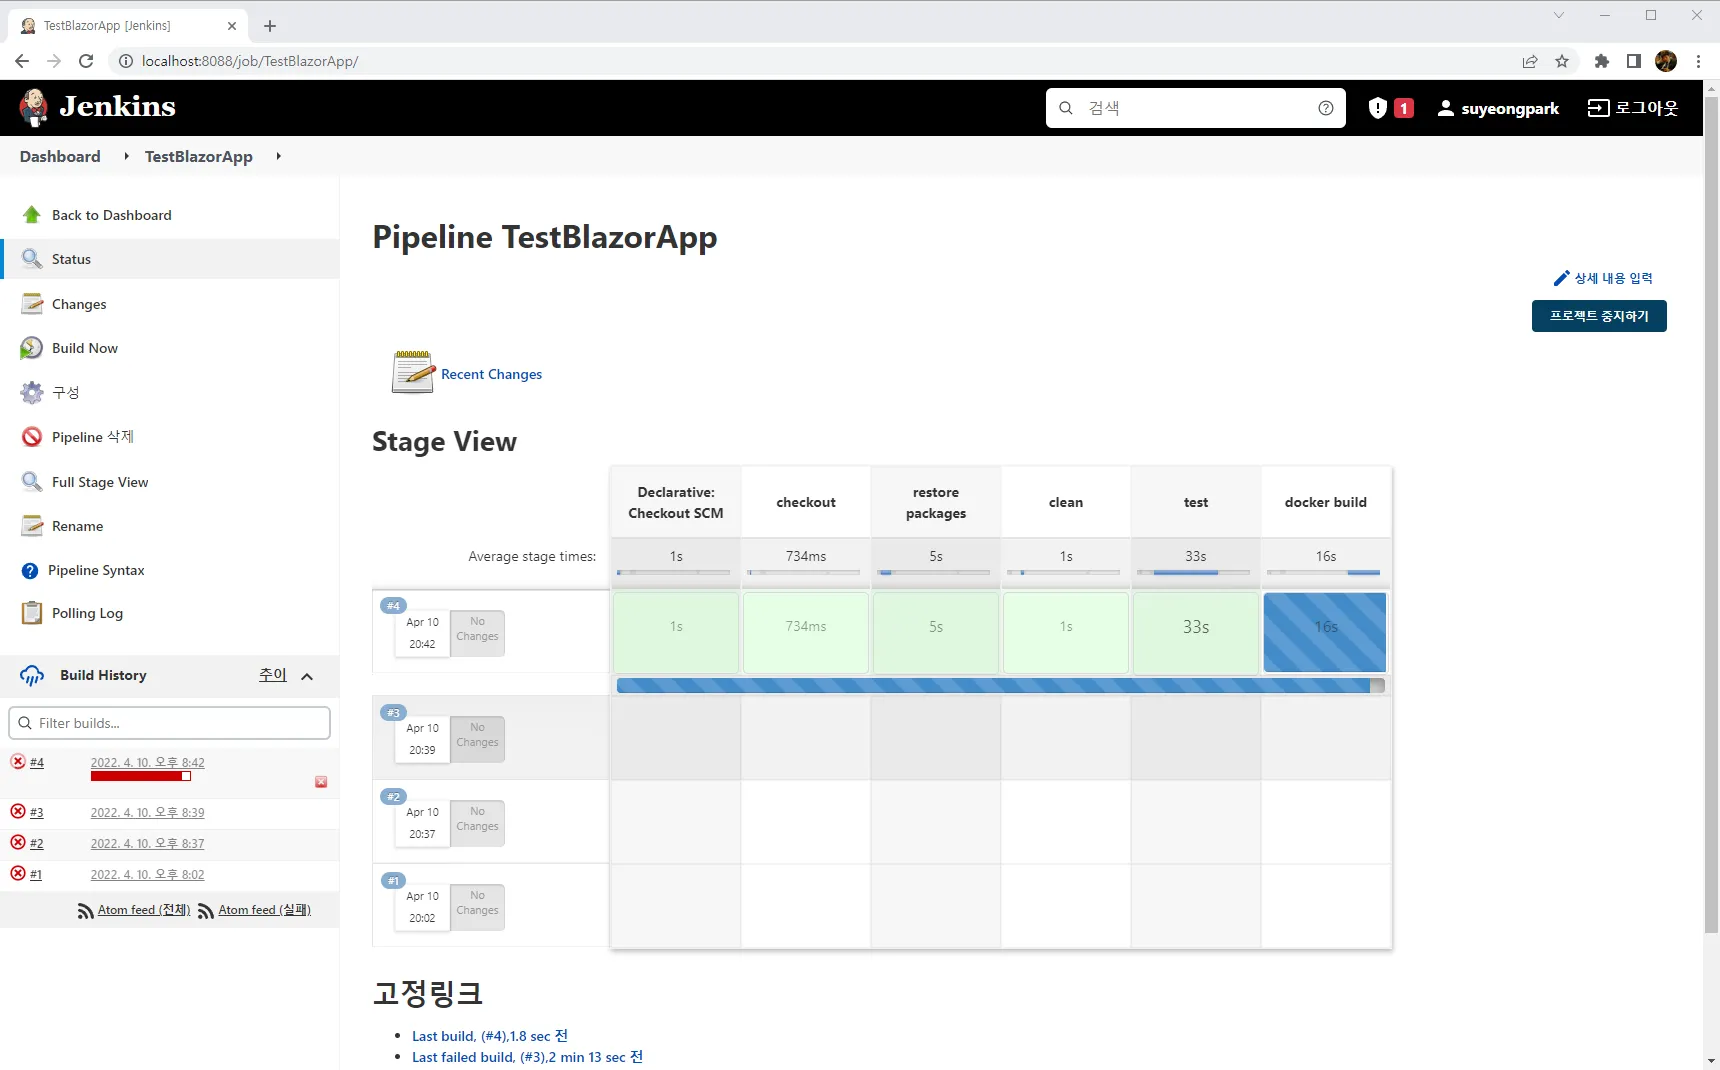Screen dimensions: 1720x1070
Task: Expand the Dashboard breadcrumb dropdown arrow
Action: pyautogui.click(x=126, y=156)
